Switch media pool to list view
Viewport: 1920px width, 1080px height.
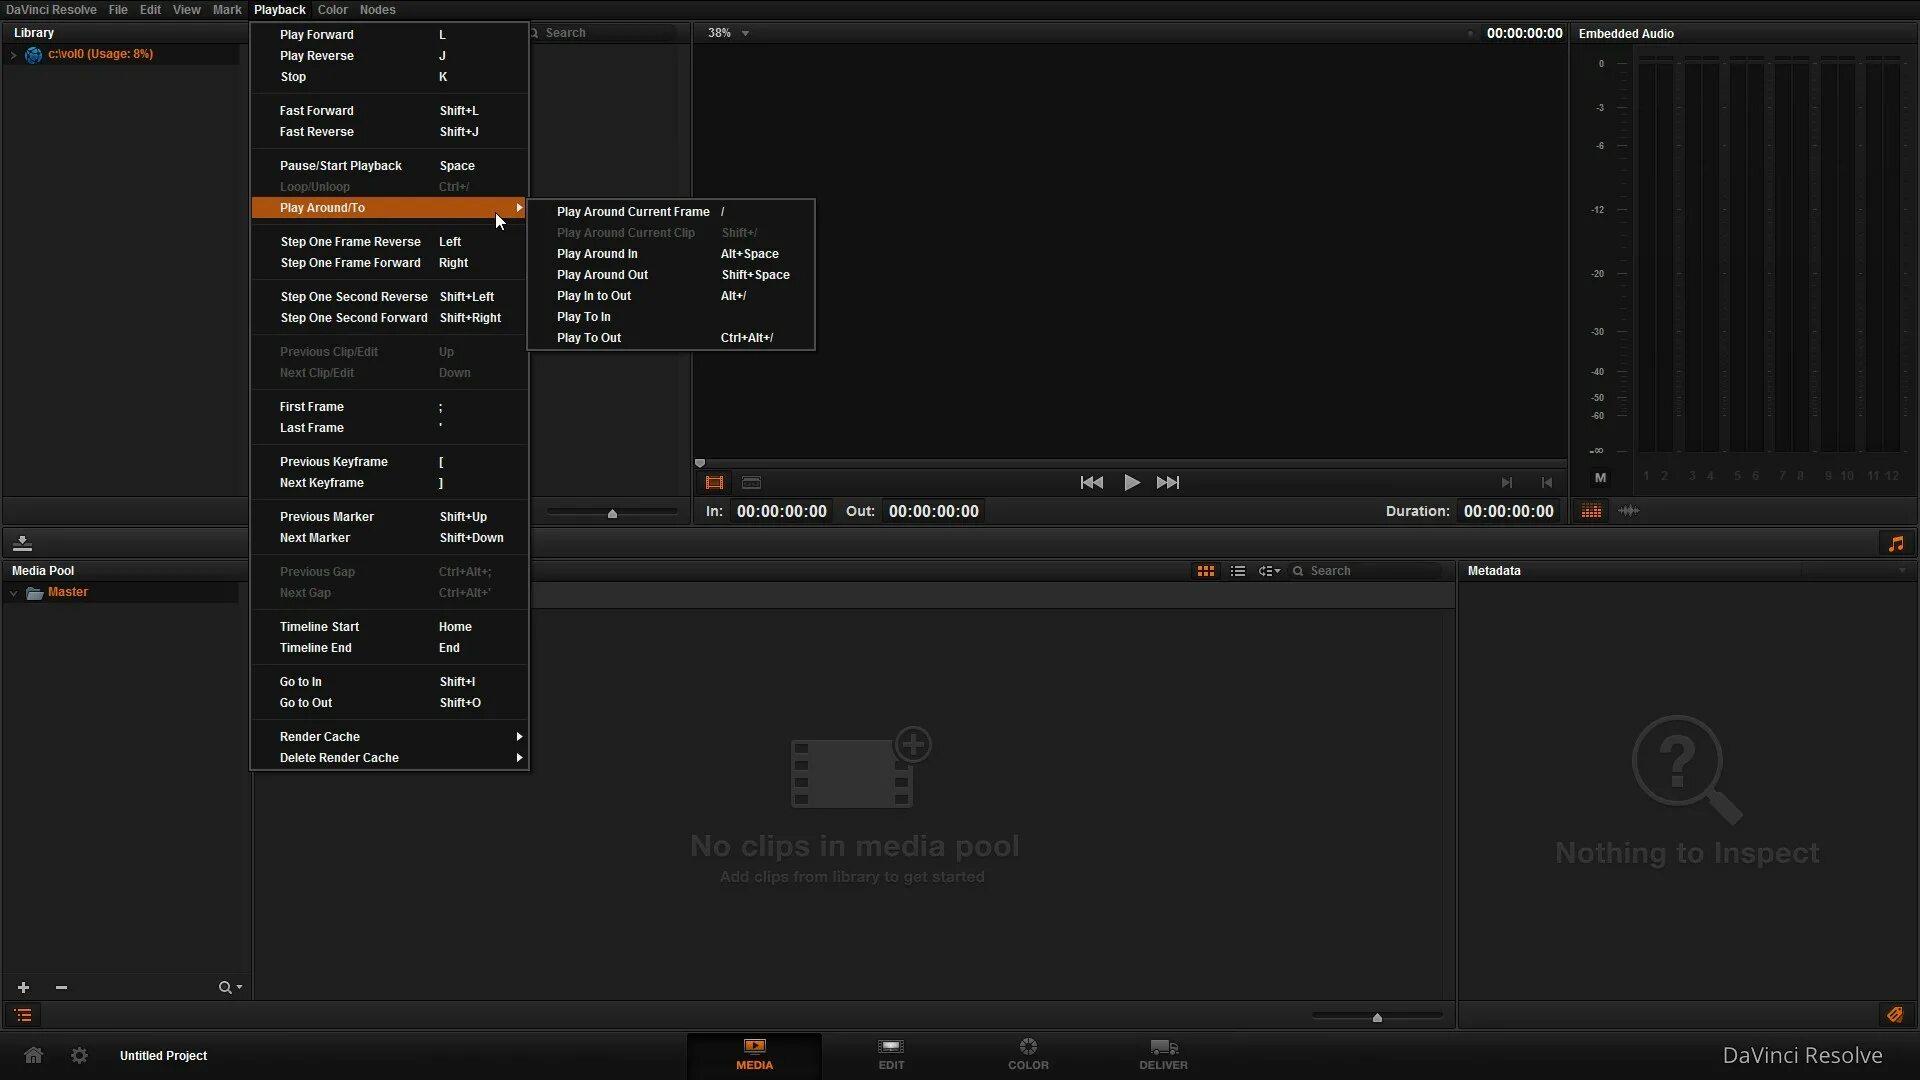click(x=1238, y=571)
